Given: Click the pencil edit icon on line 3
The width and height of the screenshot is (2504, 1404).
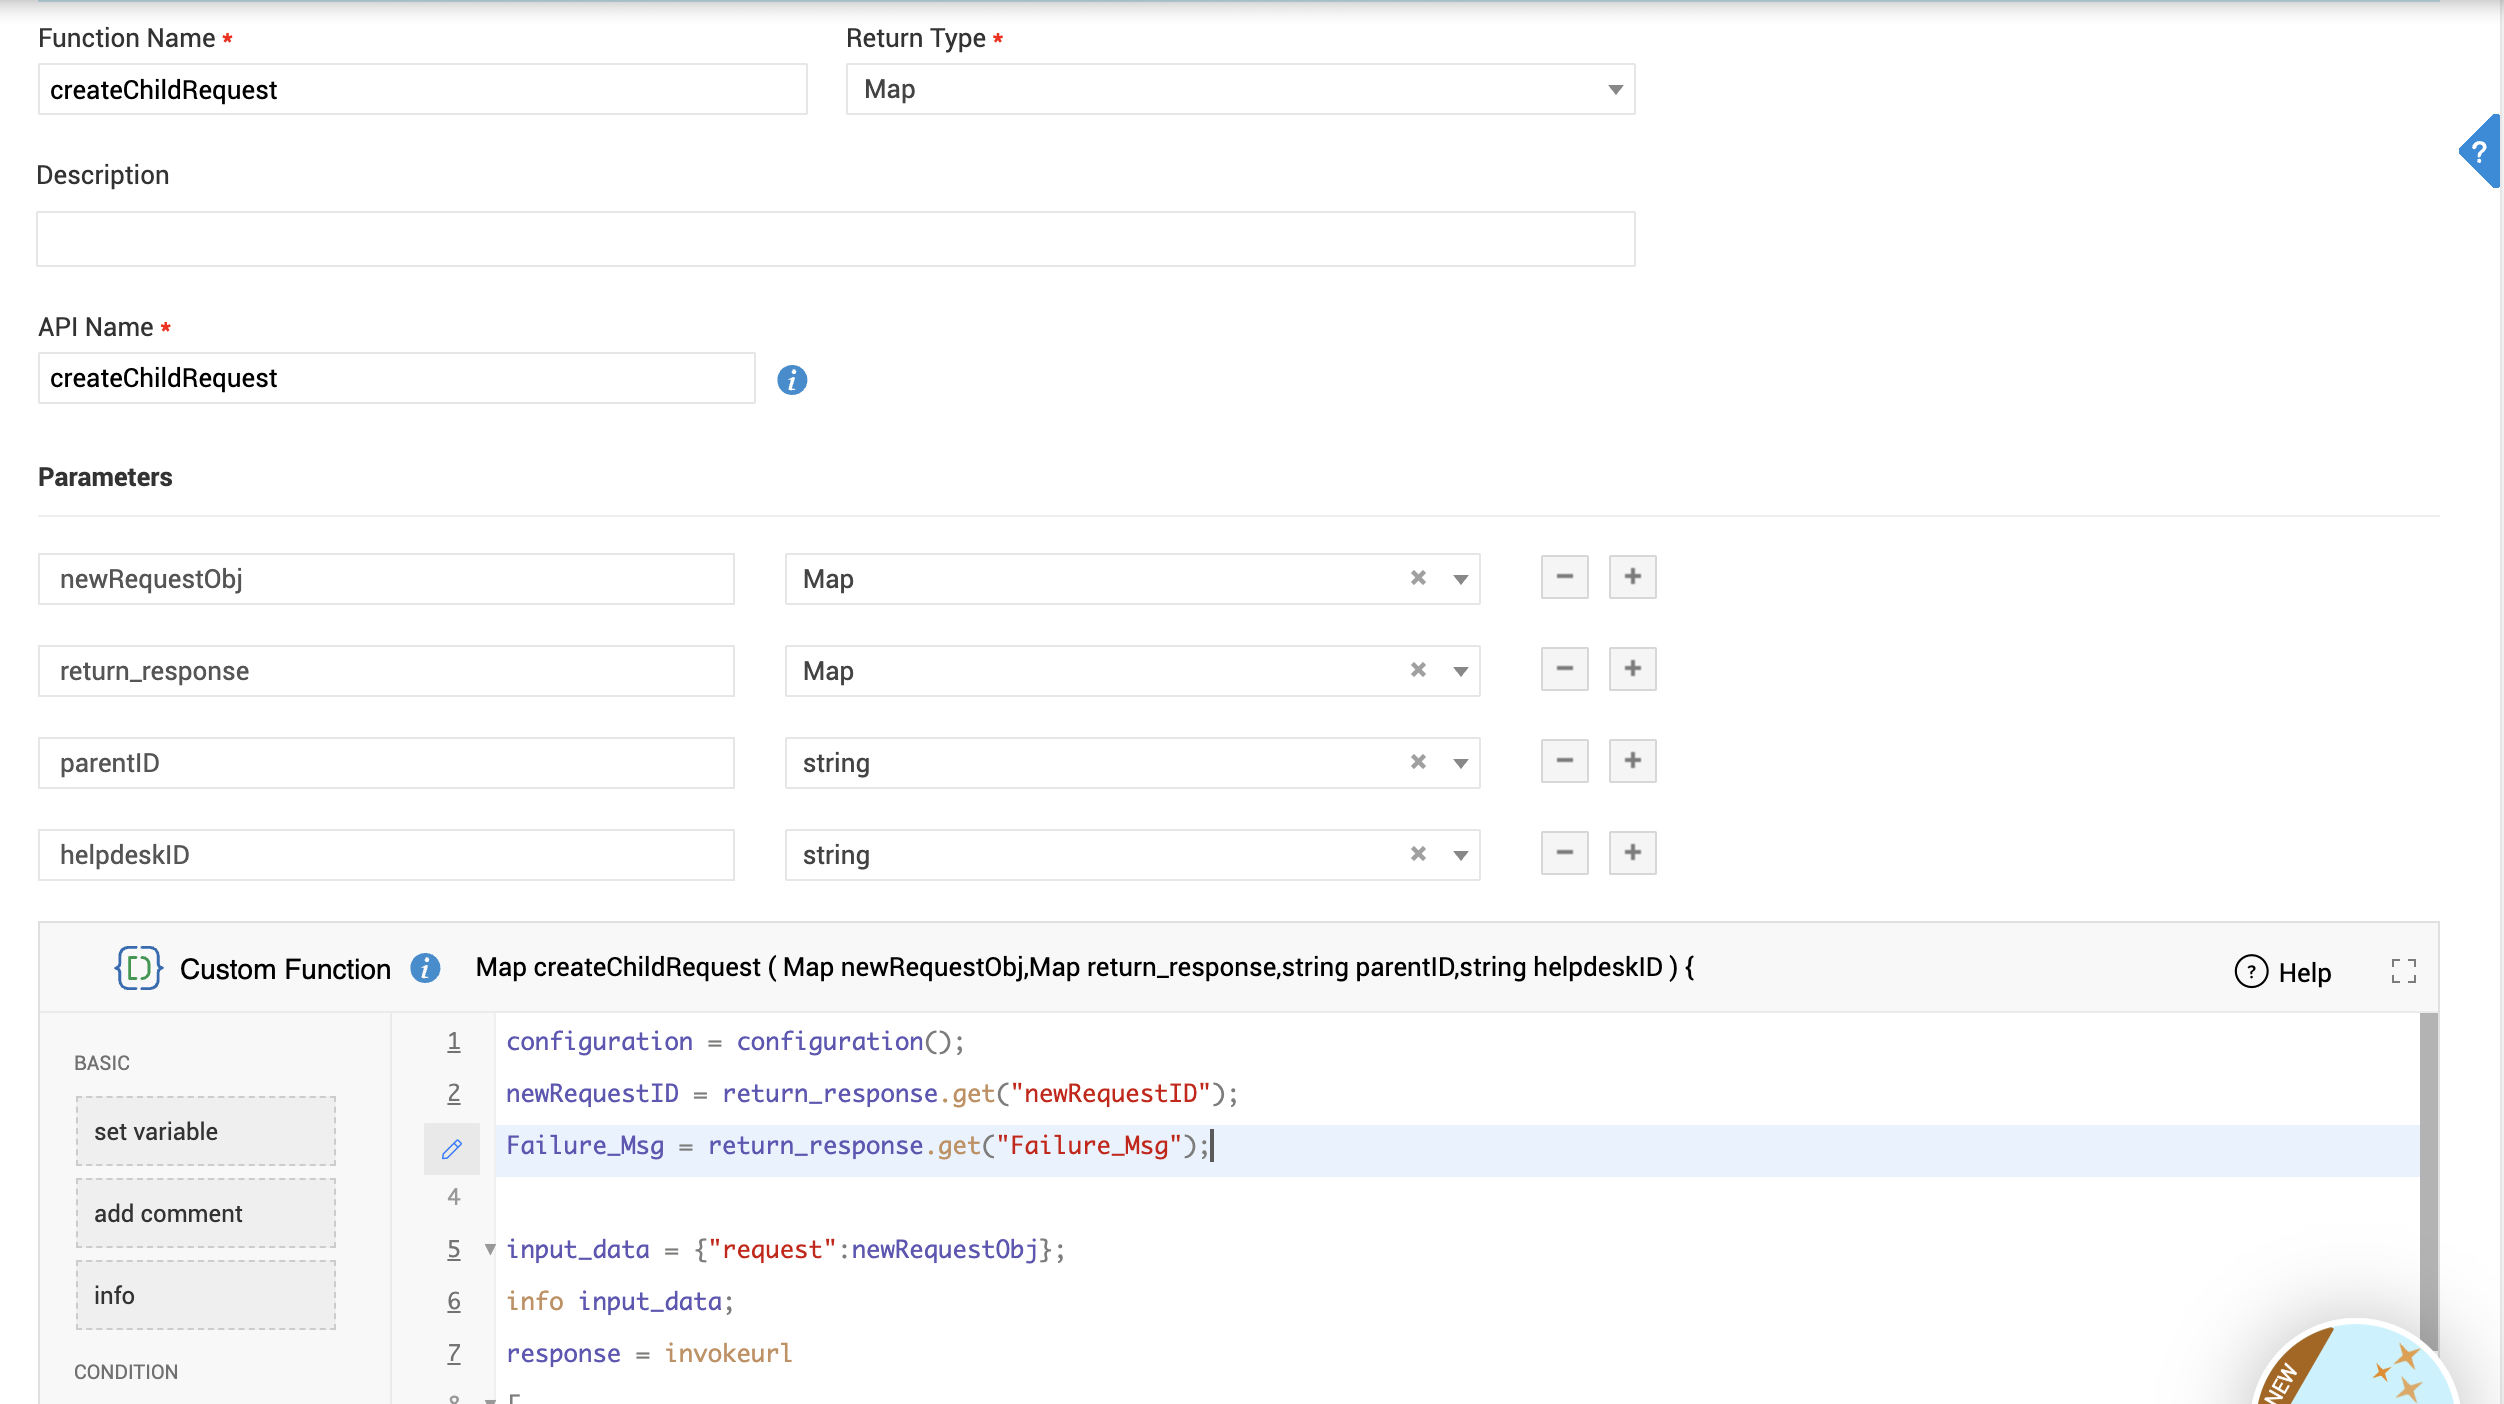Looking at the screenshot, I should coord(452,1148).
